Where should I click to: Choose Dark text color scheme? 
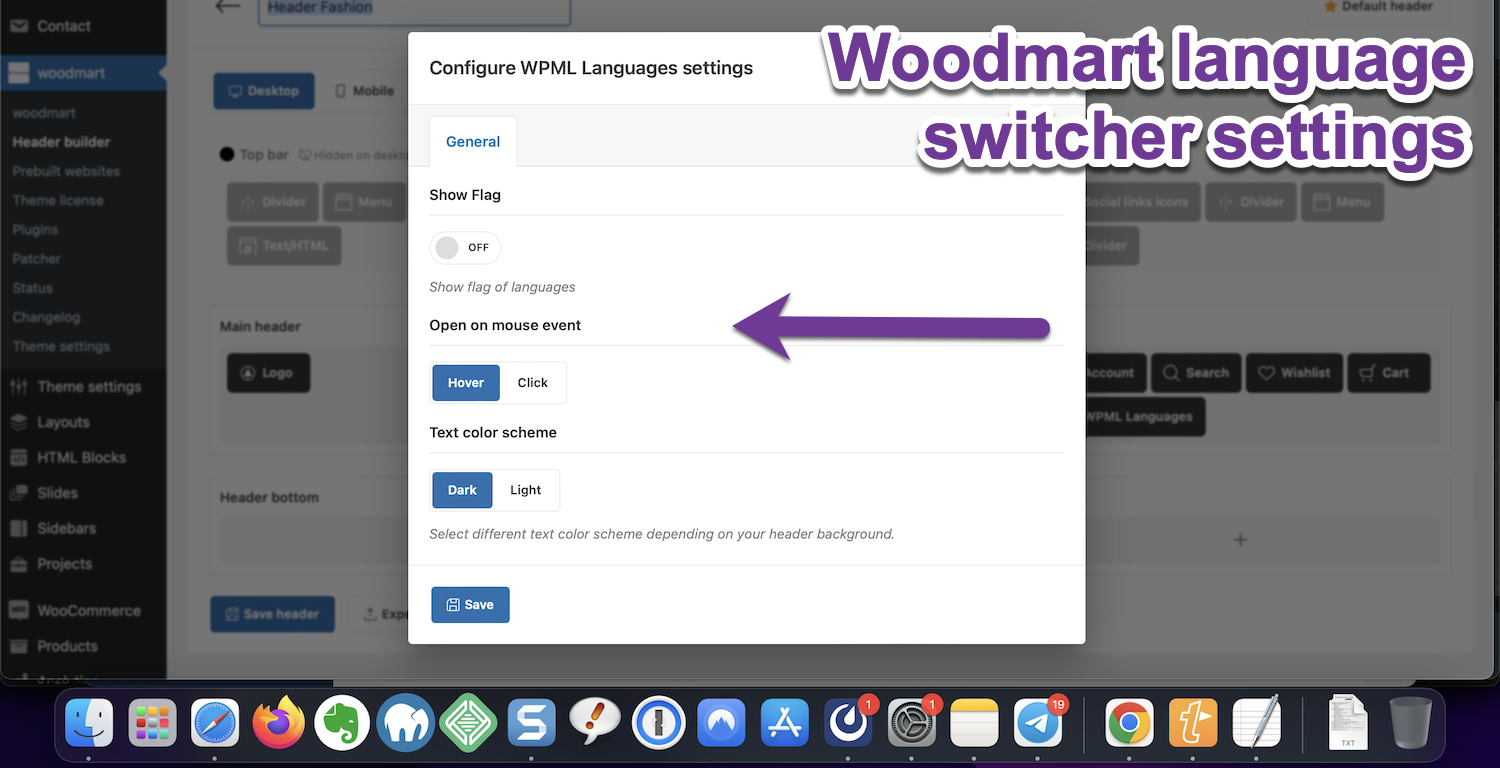[x=462, y=490]
